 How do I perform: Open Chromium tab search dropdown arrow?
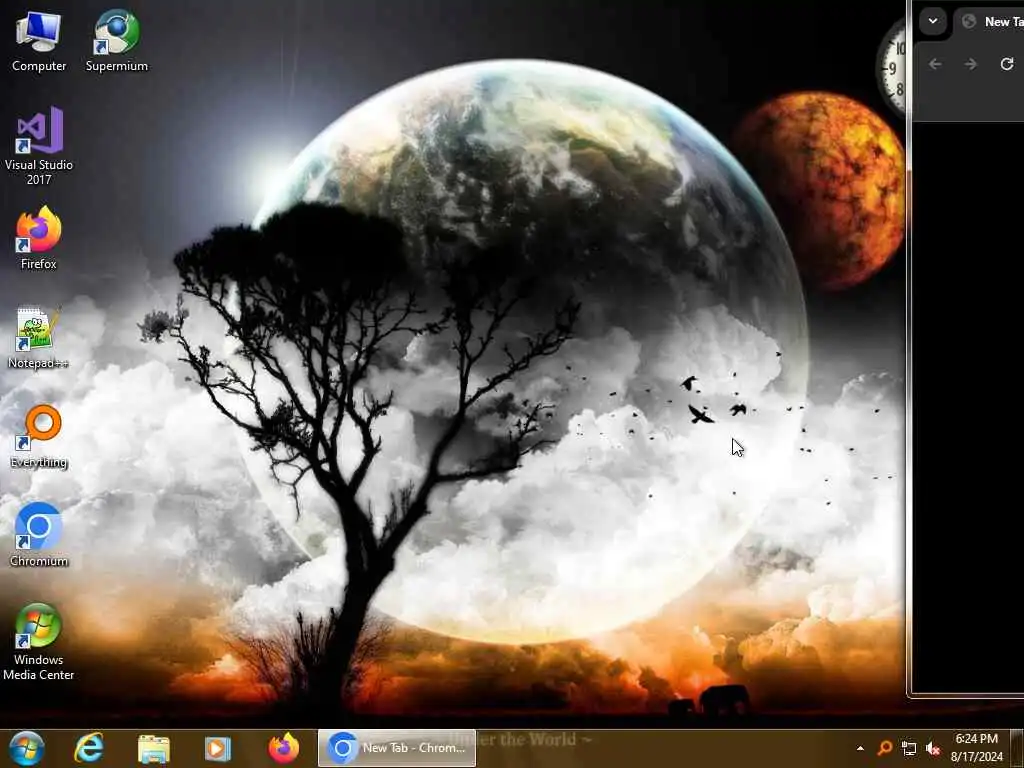tap(933, 21)
